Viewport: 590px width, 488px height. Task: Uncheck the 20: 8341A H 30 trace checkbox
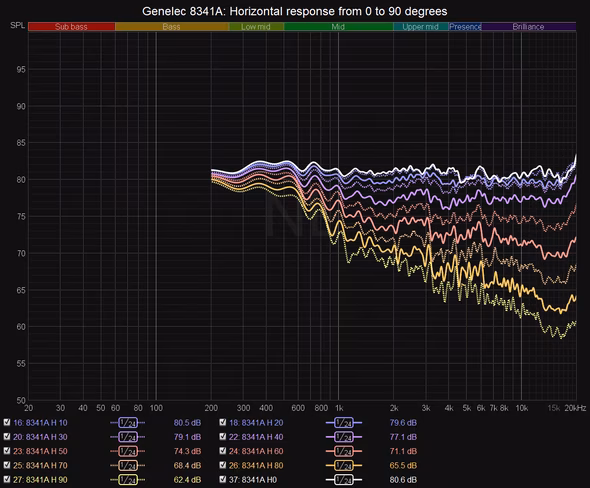(7, 436)
